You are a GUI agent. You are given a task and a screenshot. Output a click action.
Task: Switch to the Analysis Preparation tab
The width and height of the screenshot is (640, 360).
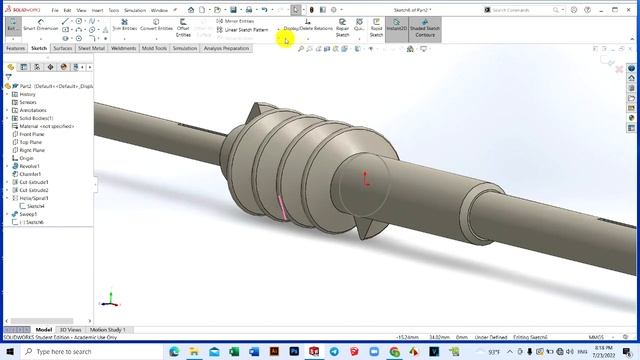tap(226, 48)
